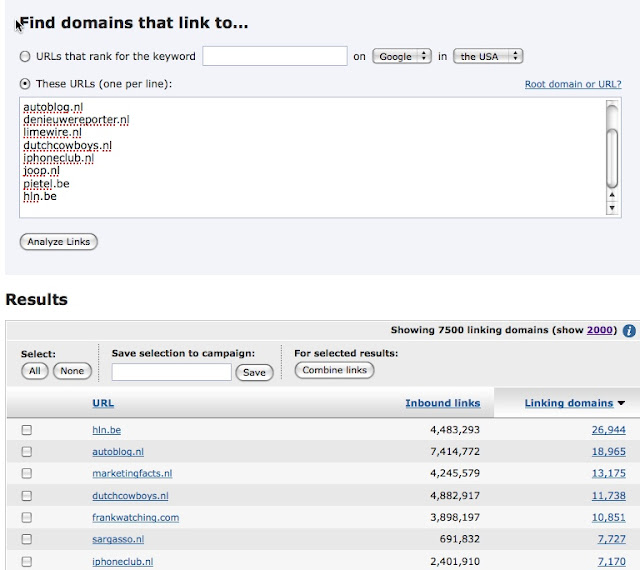Save selection to campaign button
Screen dimensions: 640x570
click(x=254, y=372)
